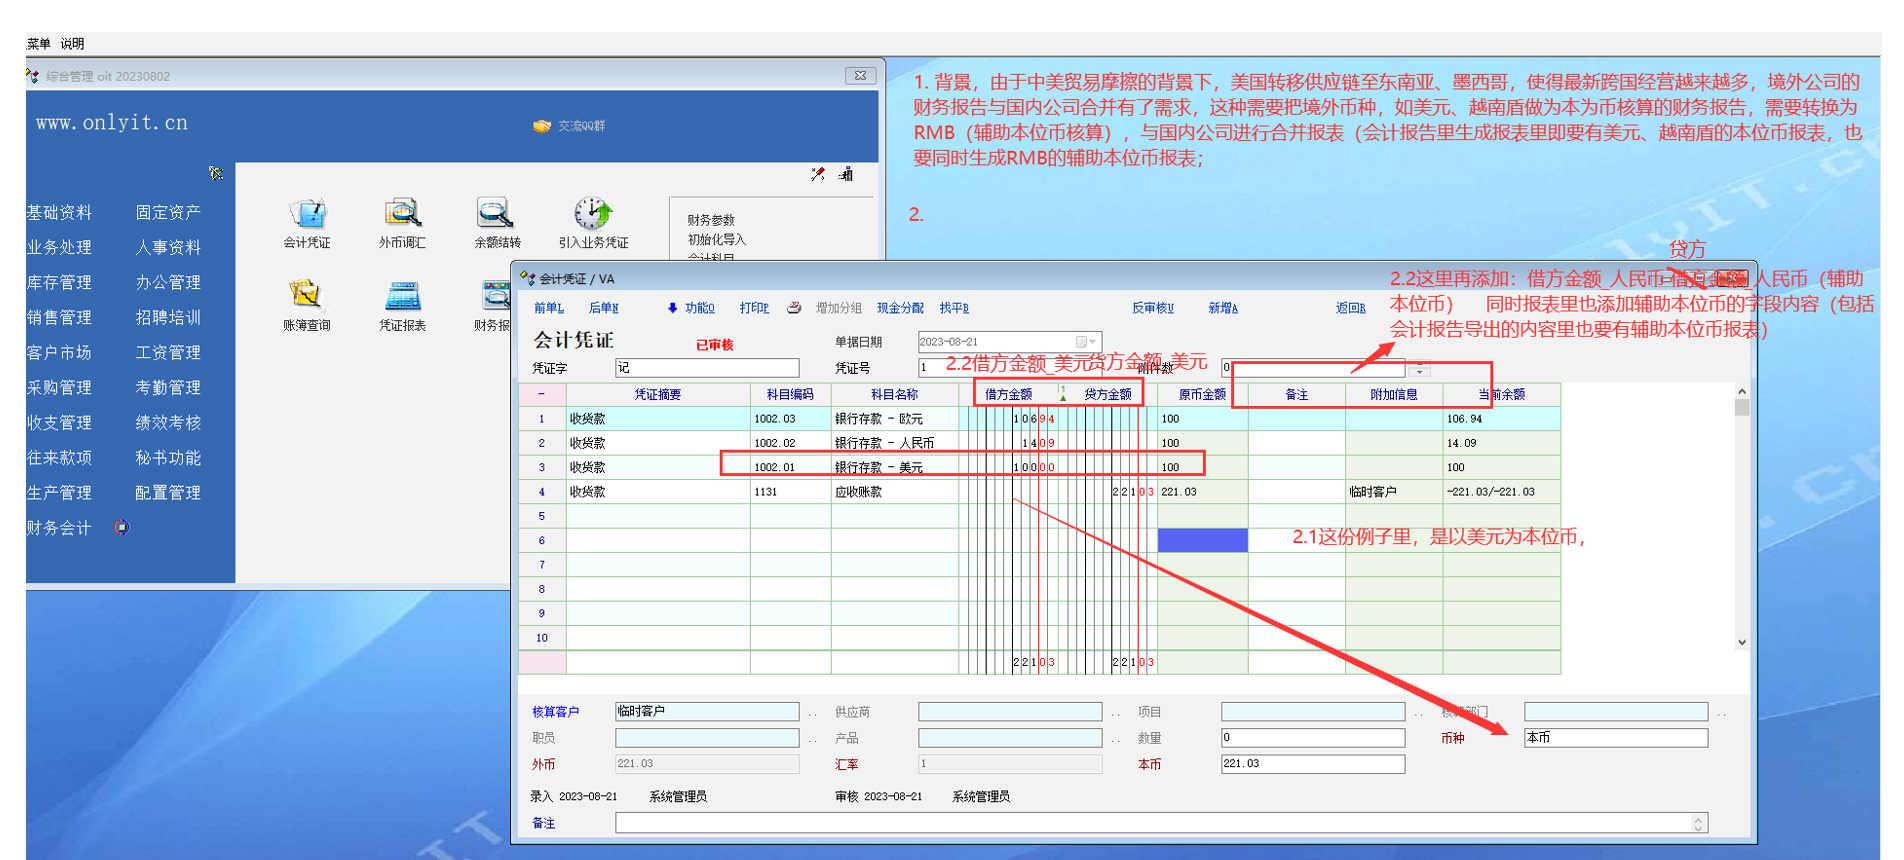Screen dimensions: 1904x860
Task: Open 引入业务凭证 clock icon
Action: (x=593, y=214)
